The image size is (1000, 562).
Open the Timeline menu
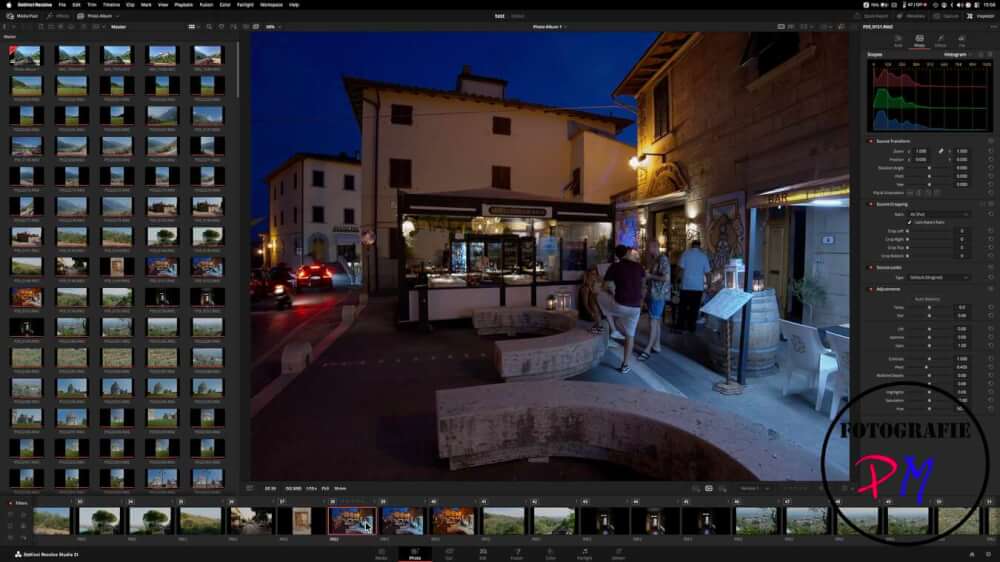tap(111, 4)
